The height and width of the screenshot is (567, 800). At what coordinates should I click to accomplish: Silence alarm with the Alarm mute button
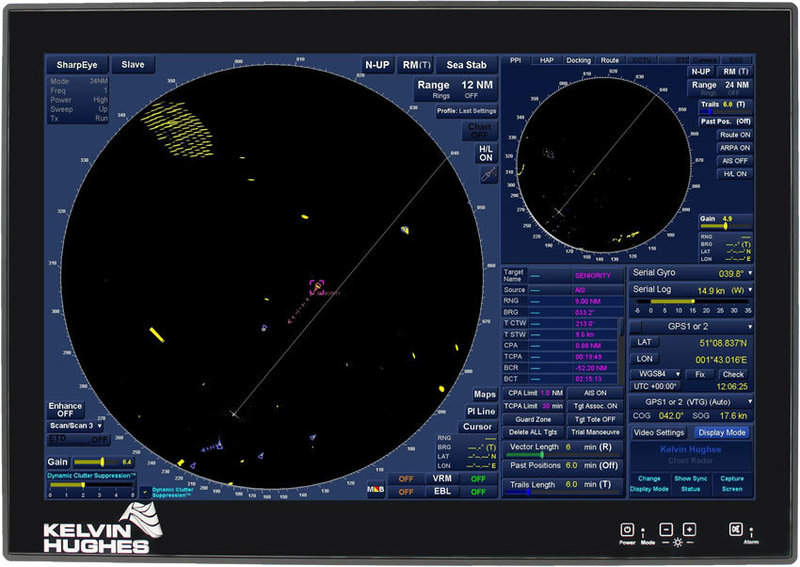(734, 529)
